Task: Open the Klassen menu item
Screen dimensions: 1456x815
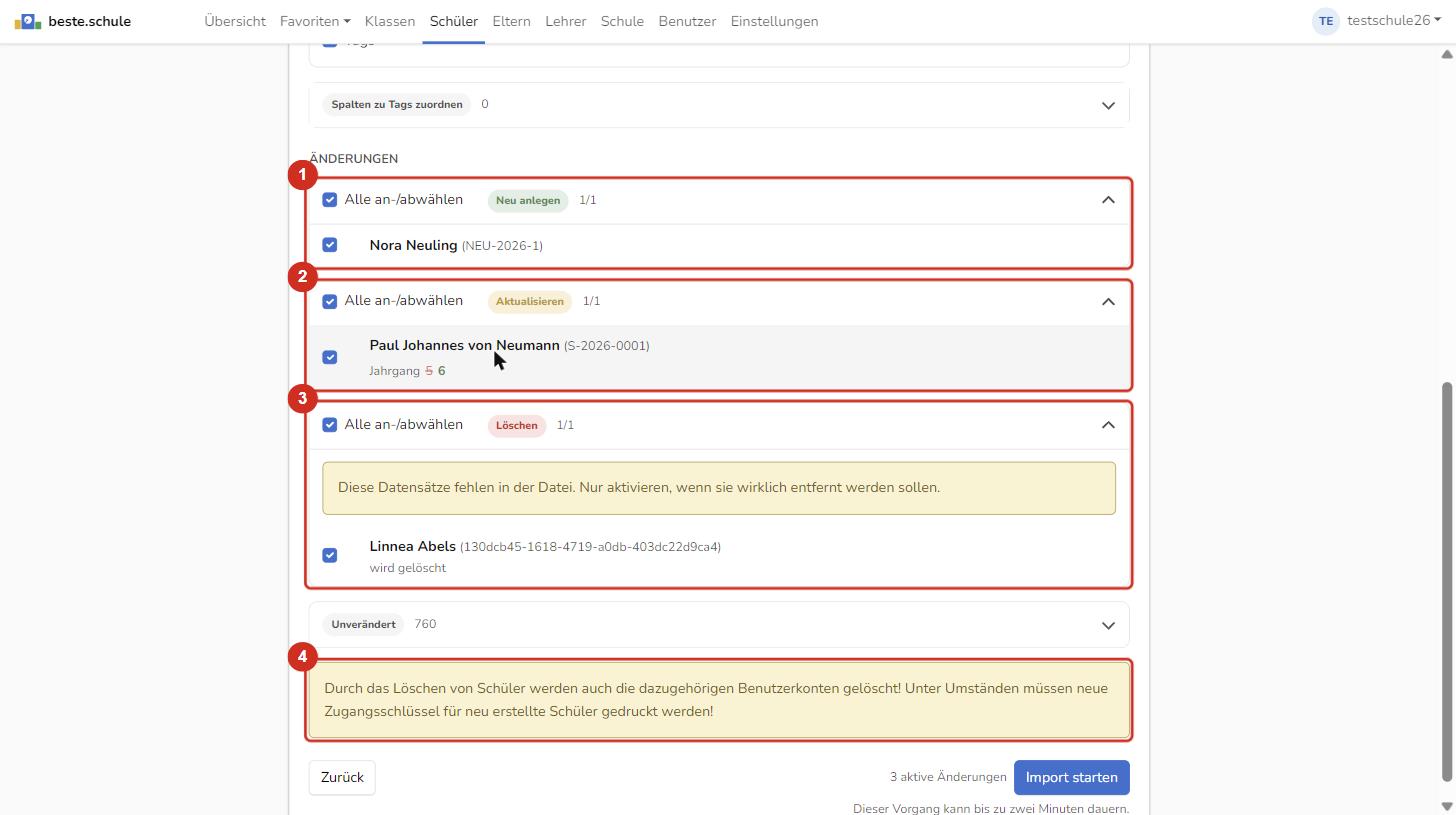Action: point(390,21)
